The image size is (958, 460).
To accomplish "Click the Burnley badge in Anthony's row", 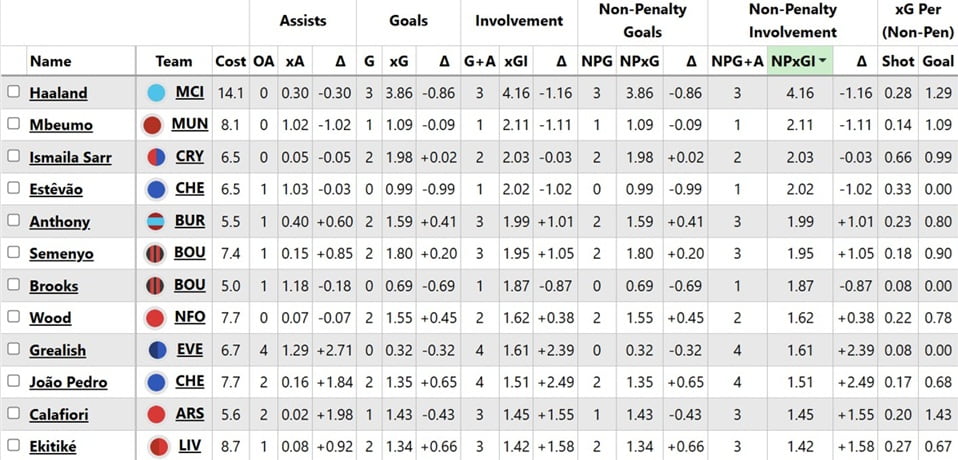I will pos(155,221).
